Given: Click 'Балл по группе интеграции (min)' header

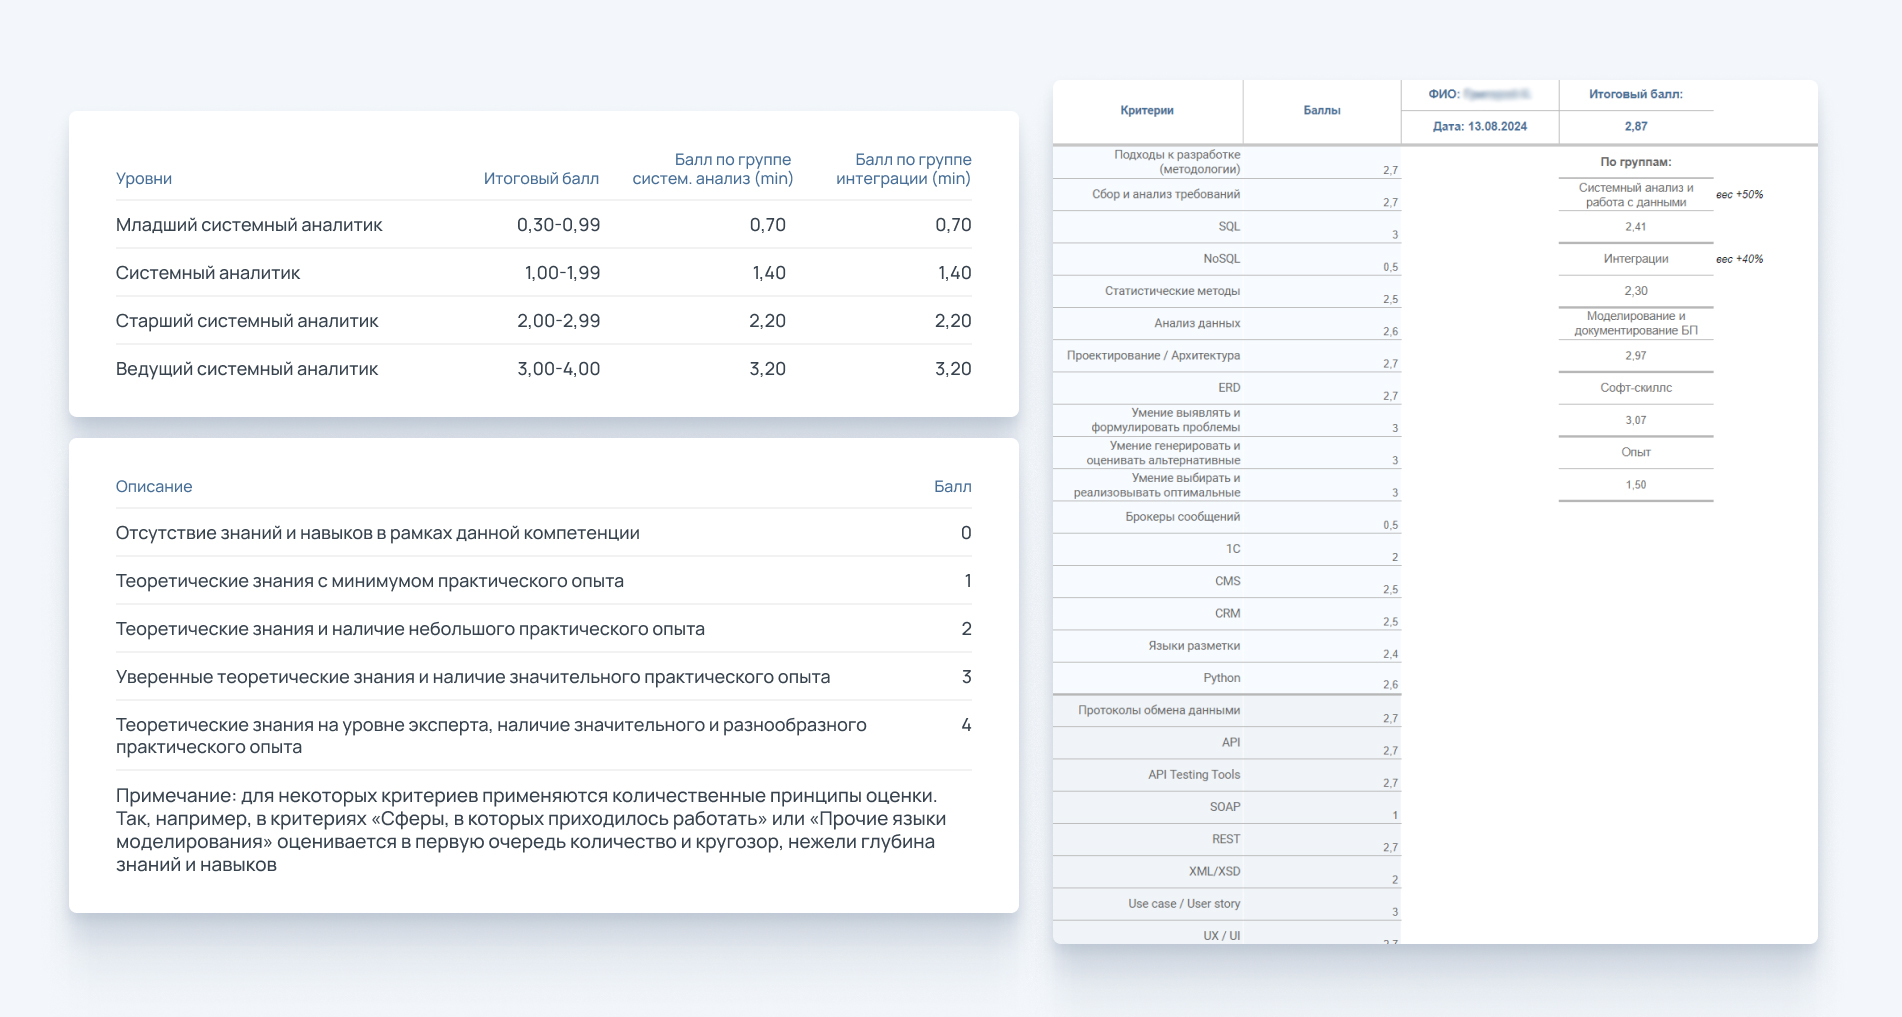Looking at the screenshot, I should [x=903, y=169].
